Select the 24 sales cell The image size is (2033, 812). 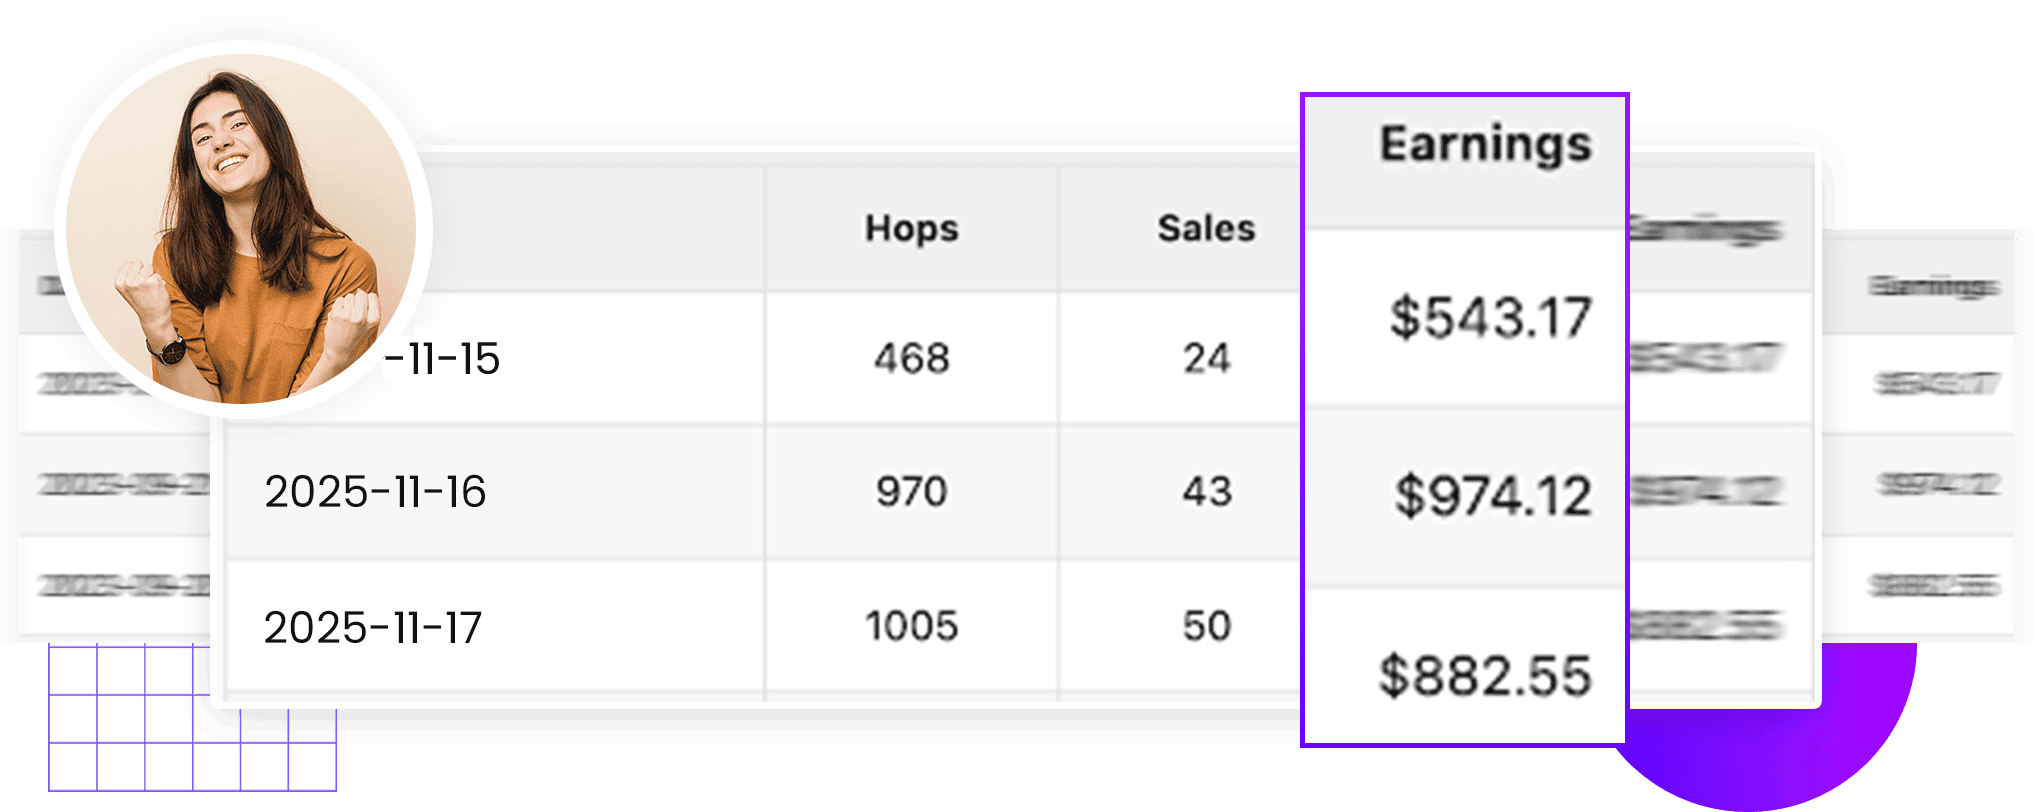pos(1206,358)
